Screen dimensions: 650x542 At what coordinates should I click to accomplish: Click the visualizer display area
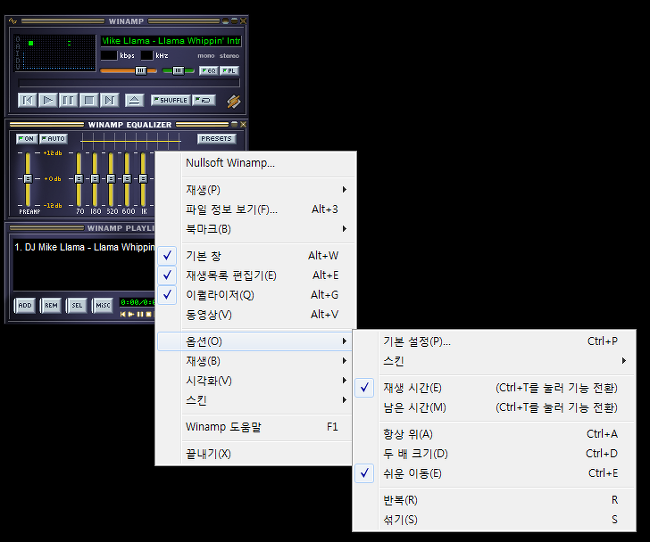(55, 53)
